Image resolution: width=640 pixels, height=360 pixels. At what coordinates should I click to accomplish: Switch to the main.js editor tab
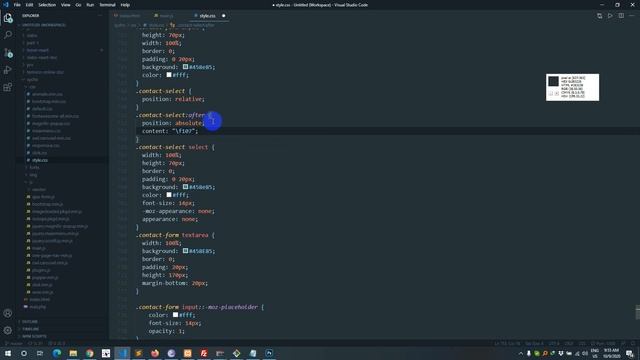(x=167, y=16)
